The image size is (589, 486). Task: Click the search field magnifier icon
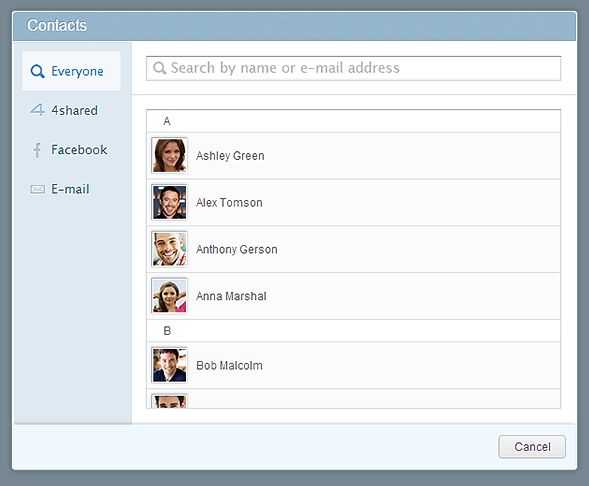(x=160, y=68)
